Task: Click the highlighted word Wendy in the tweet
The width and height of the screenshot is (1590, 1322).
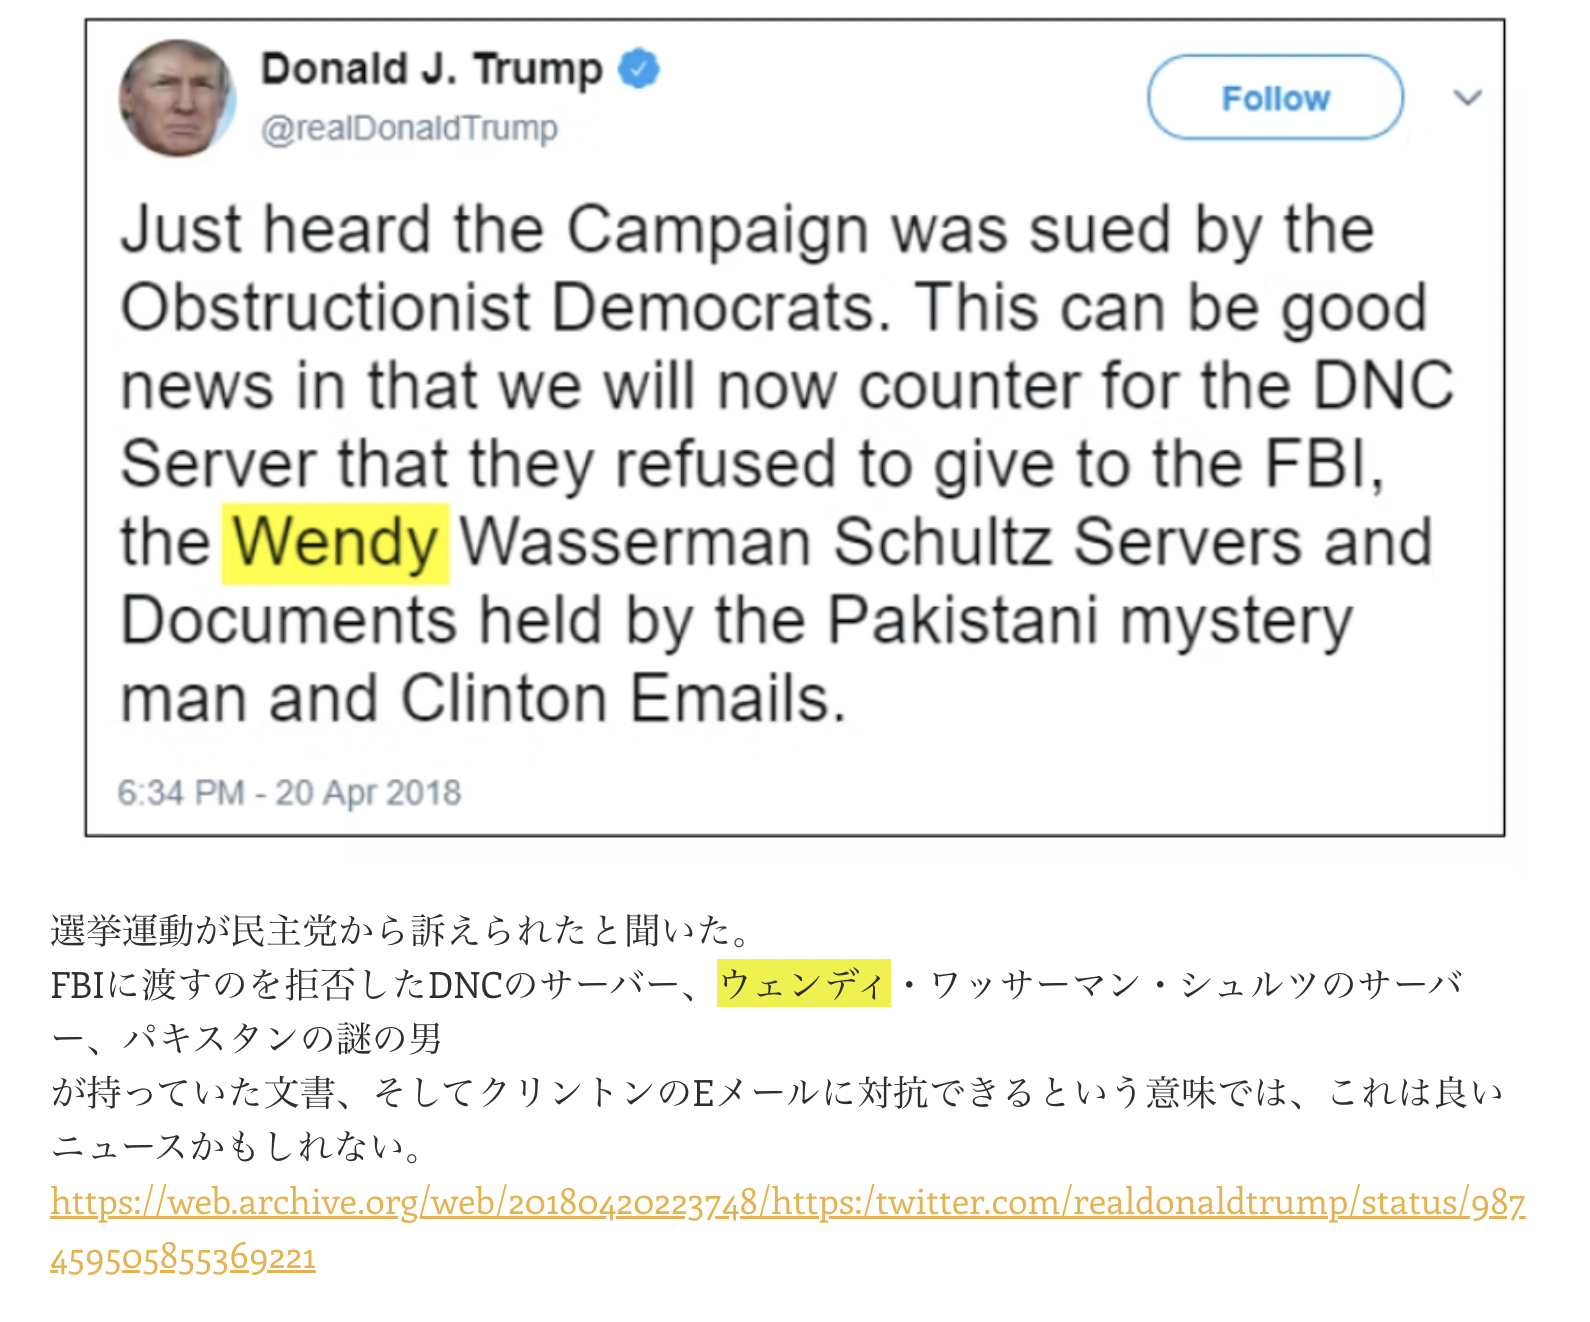Action: tap(335, 543)
